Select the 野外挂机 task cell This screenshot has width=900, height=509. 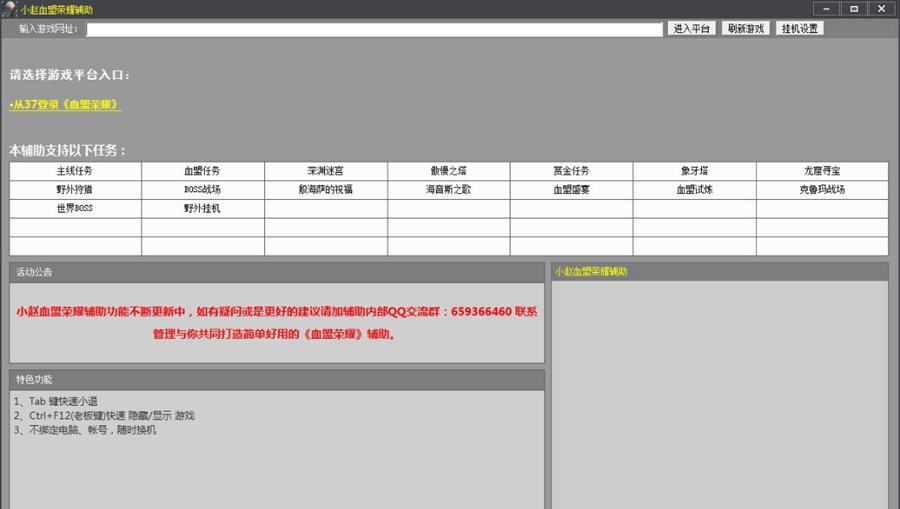tap(203, 209)
